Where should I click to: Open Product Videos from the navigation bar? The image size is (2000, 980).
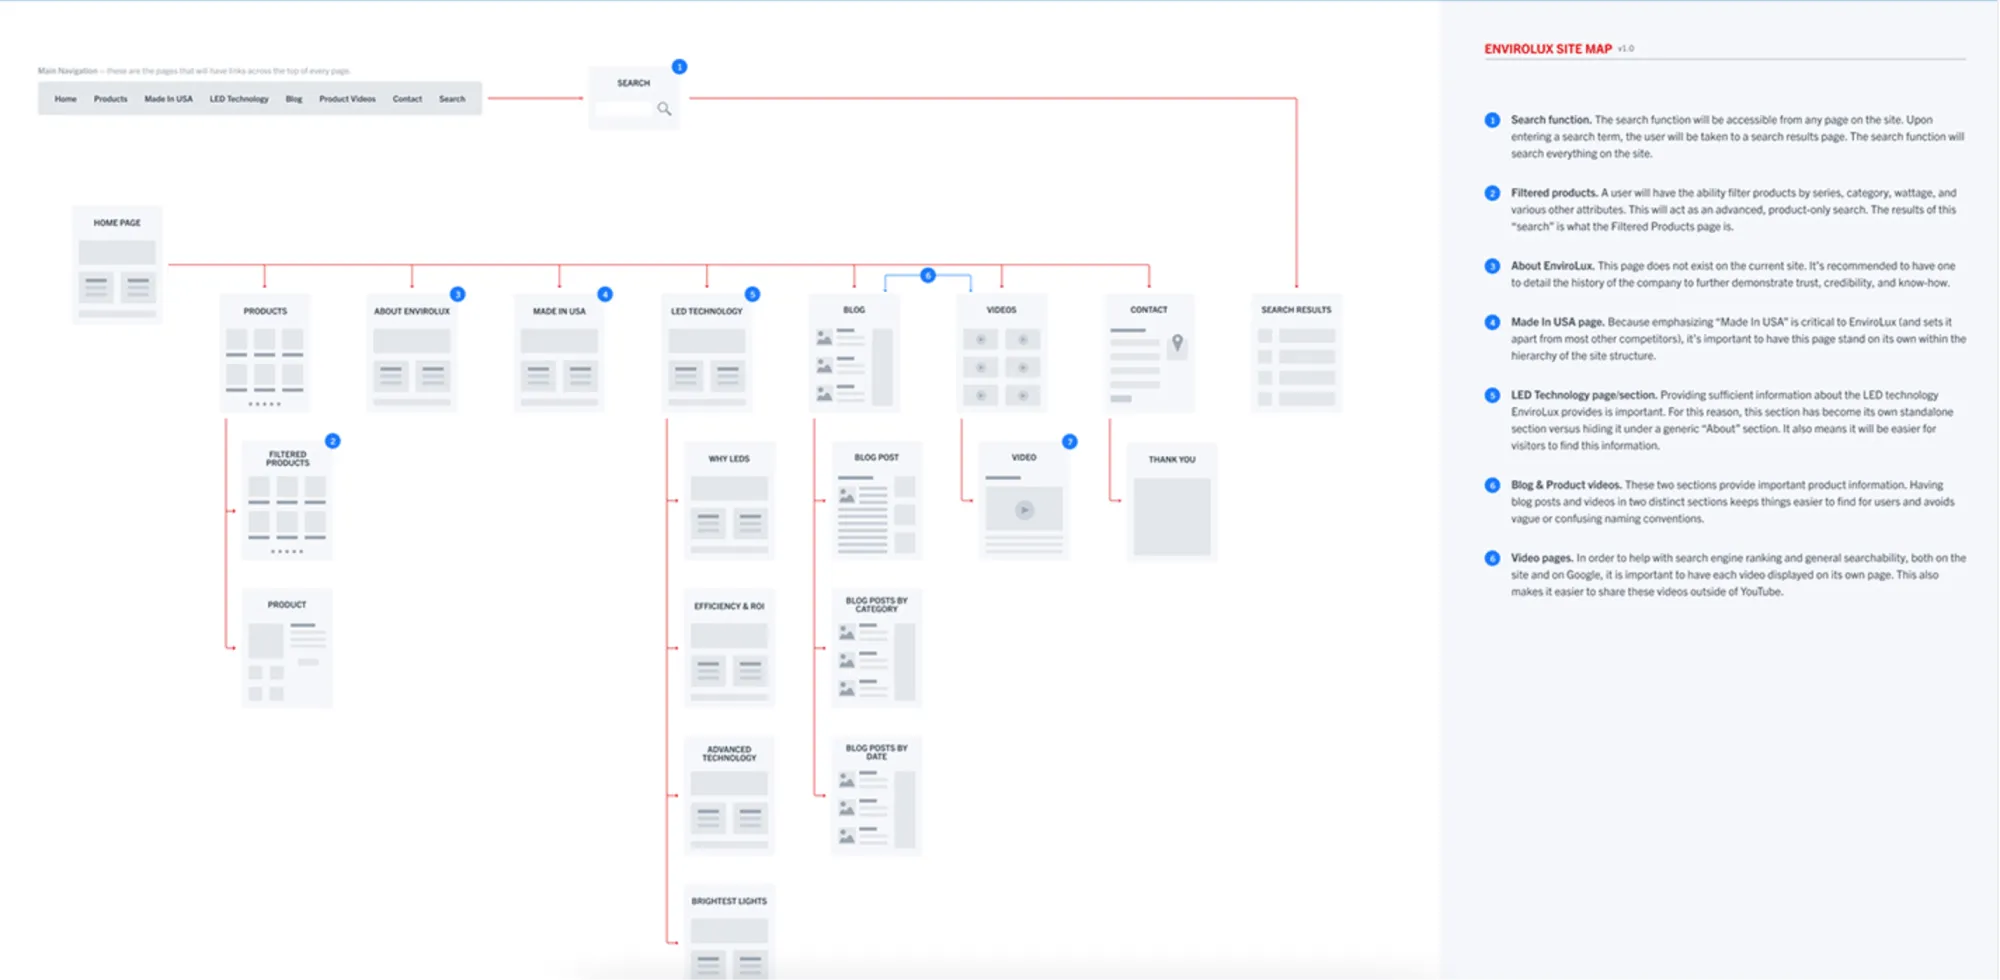pos(346,98)
